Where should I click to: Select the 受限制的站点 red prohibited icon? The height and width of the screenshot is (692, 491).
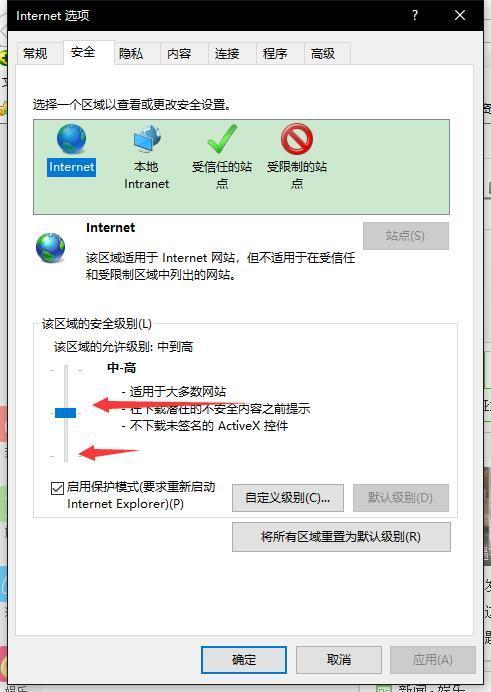[297, 139]
